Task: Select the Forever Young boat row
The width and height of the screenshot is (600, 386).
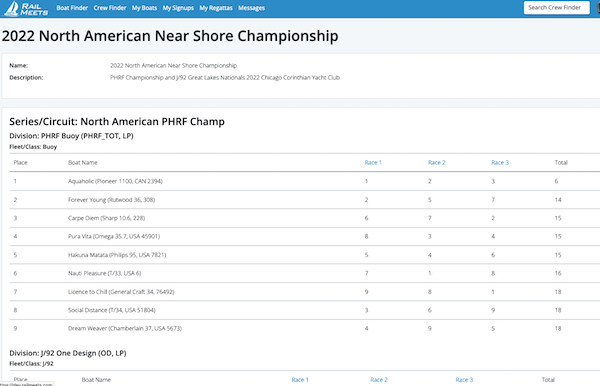Action: [x=305, y=200]
